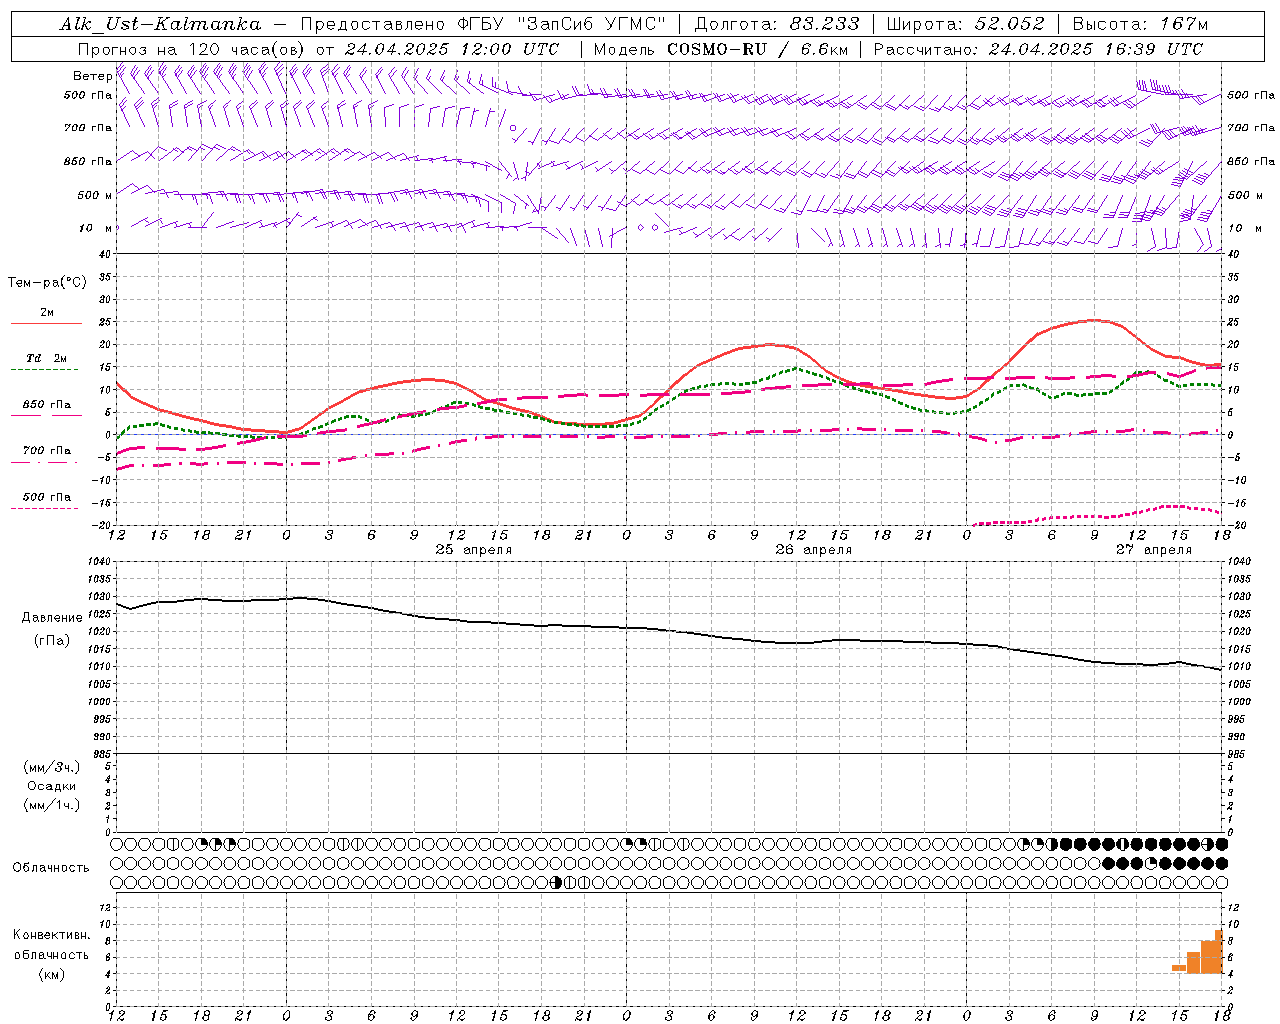Click the station name Alk_Ust-Kalmanka
The image size is (1280, 1024).
click(161, 24)
